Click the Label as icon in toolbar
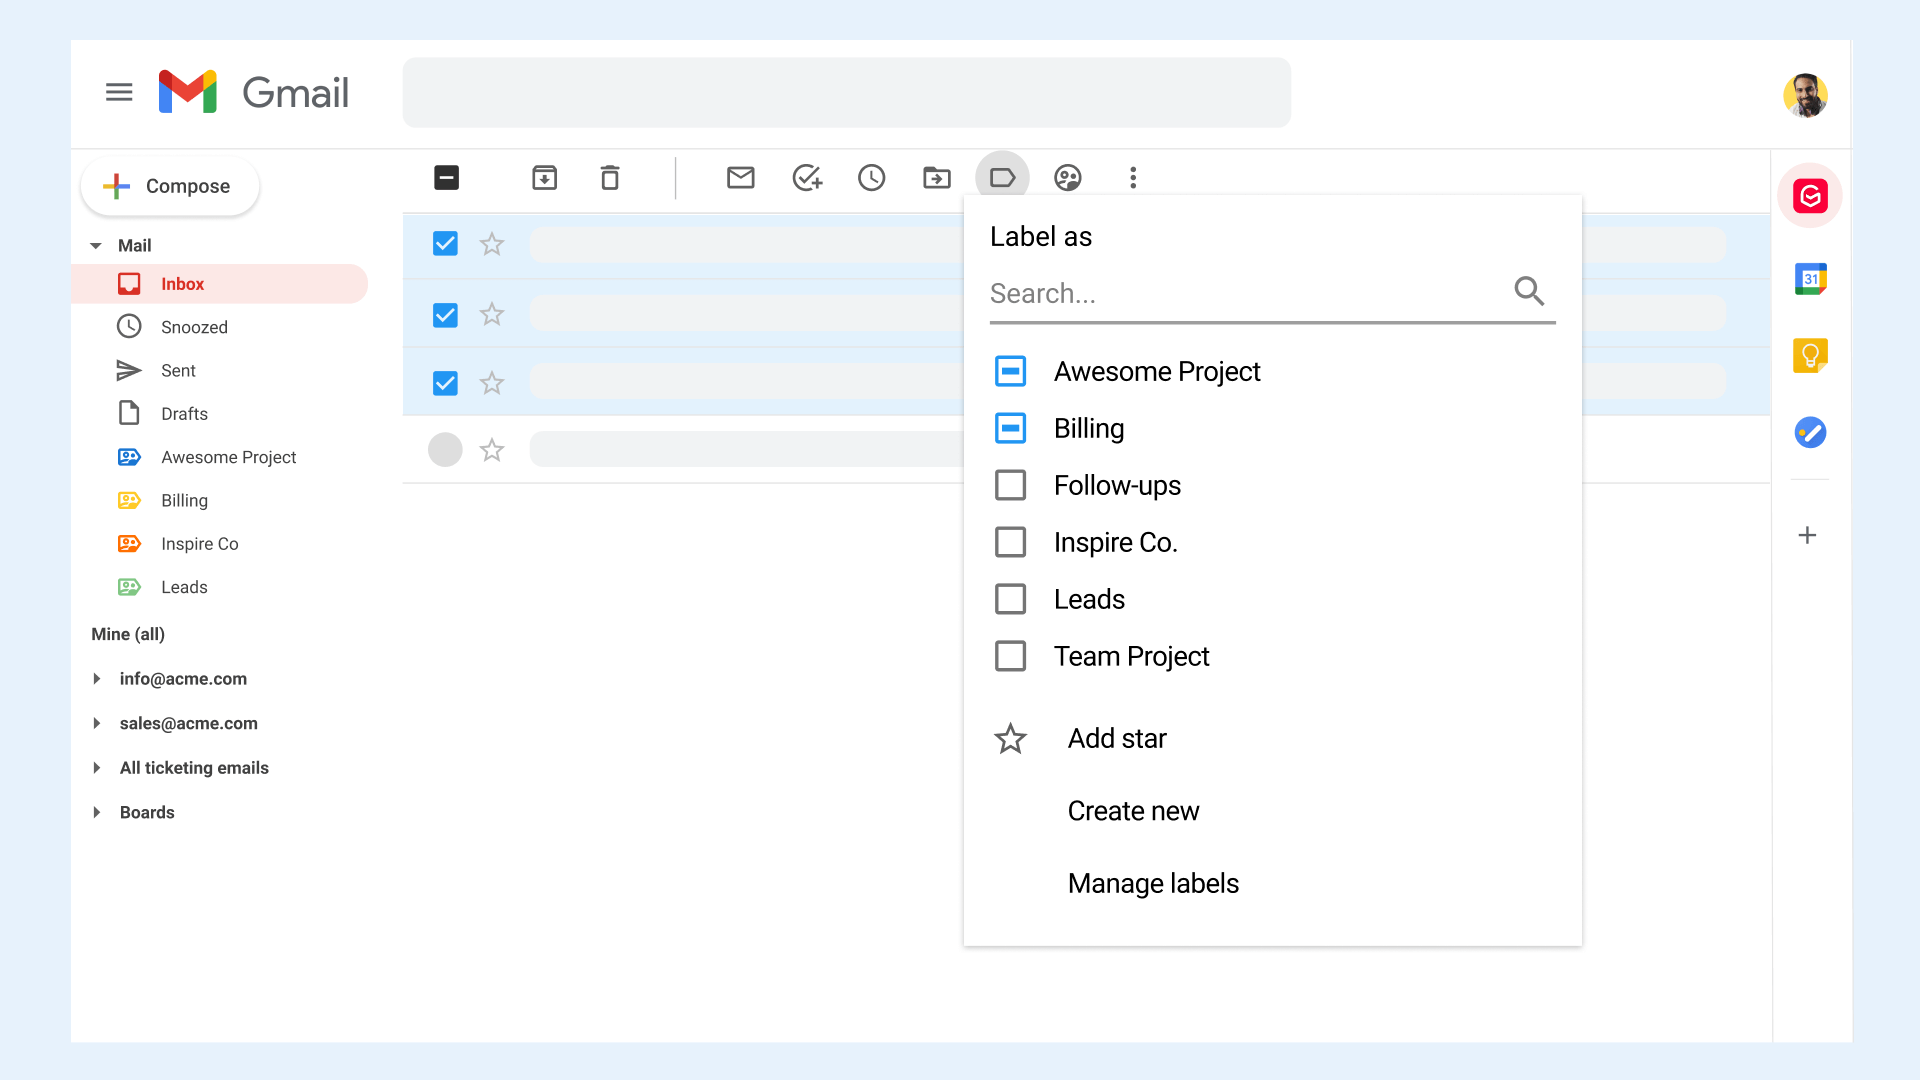The height and width of the screenshot is (1080, 1920). click(1004, 177)
